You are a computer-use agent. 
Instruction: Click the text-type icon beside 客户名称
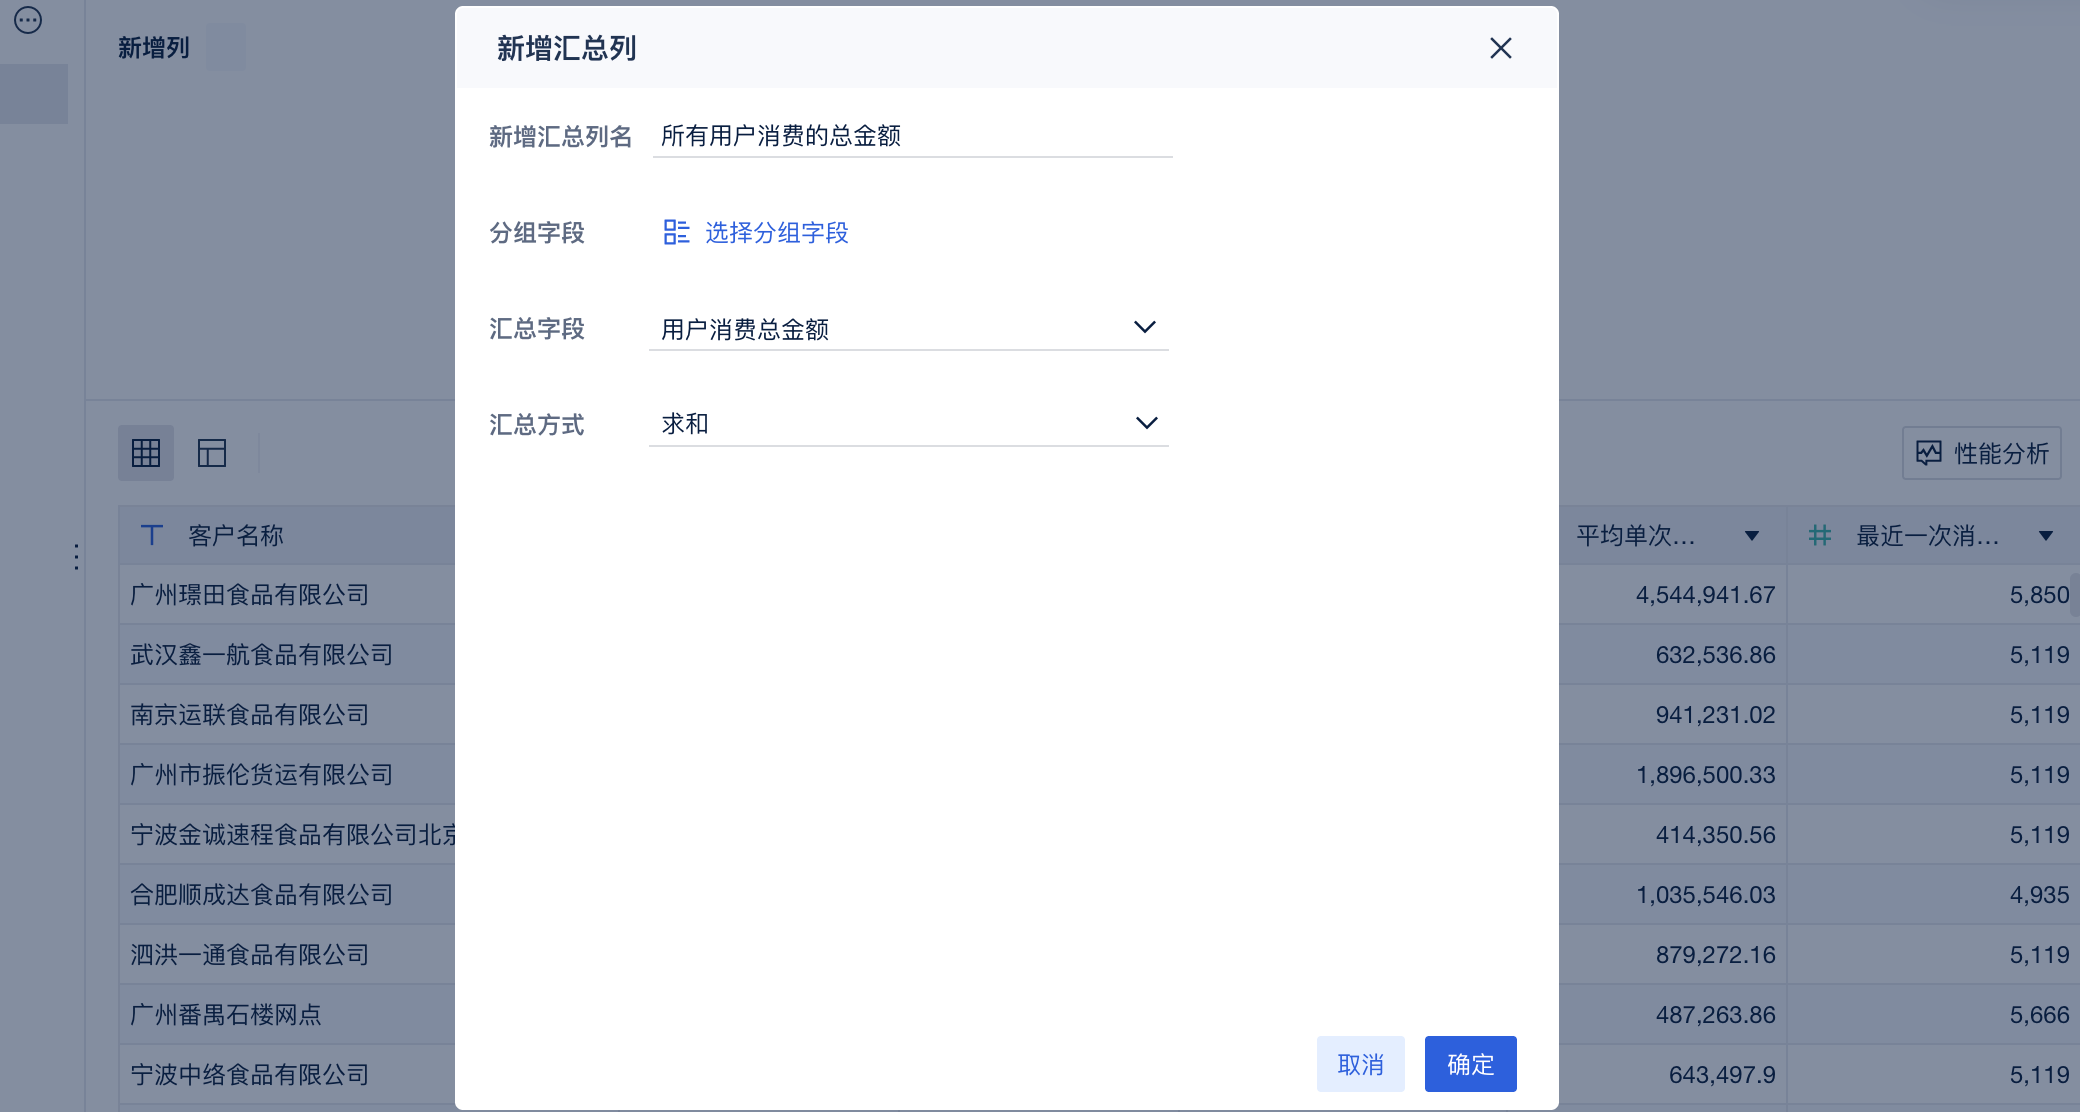152,535
